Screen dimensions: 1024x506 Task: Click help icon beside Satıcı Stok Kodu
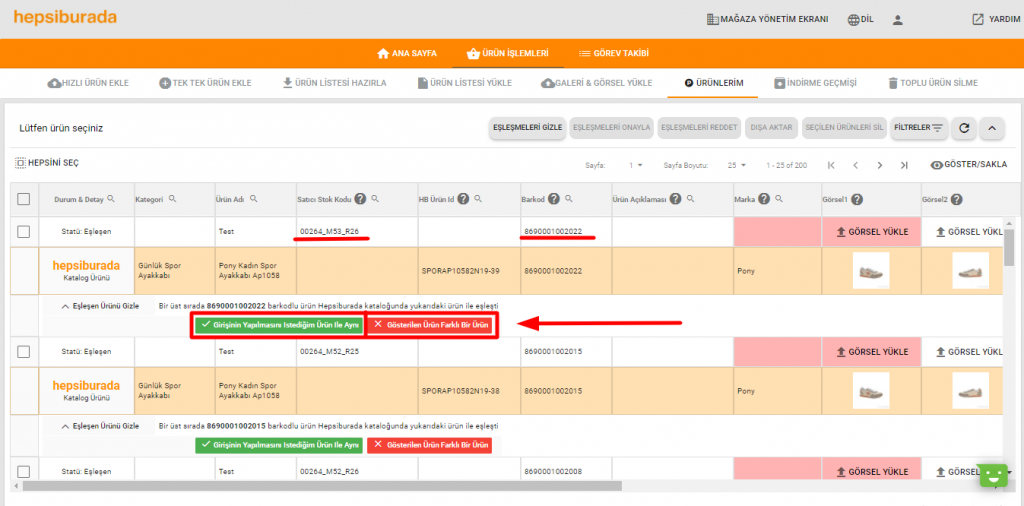360,199
